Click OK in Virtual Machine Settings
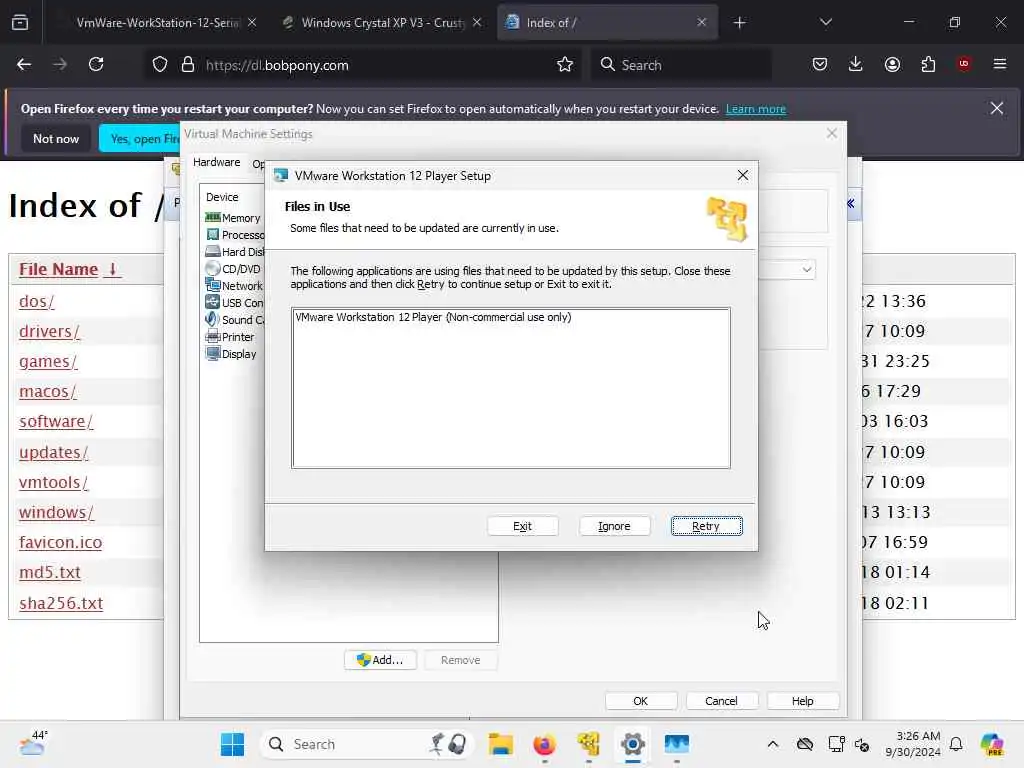 coord(641,701)
